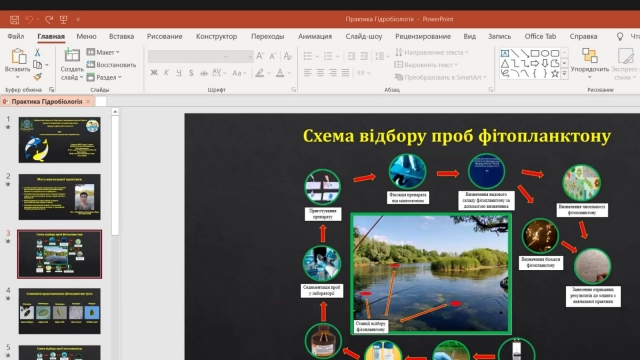The height and width of the screenshot is (360, 640).
Task: Toggle bold Ж formatting
Action: pyautogui.click(x=154, y=73)
